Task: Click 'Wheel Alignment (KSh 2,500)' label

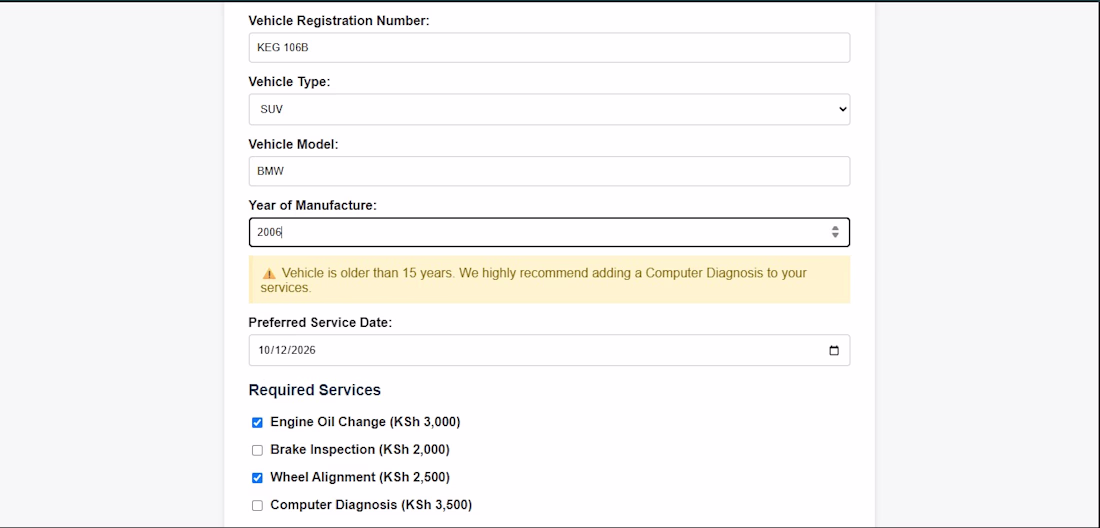Action: pos(360,477)
